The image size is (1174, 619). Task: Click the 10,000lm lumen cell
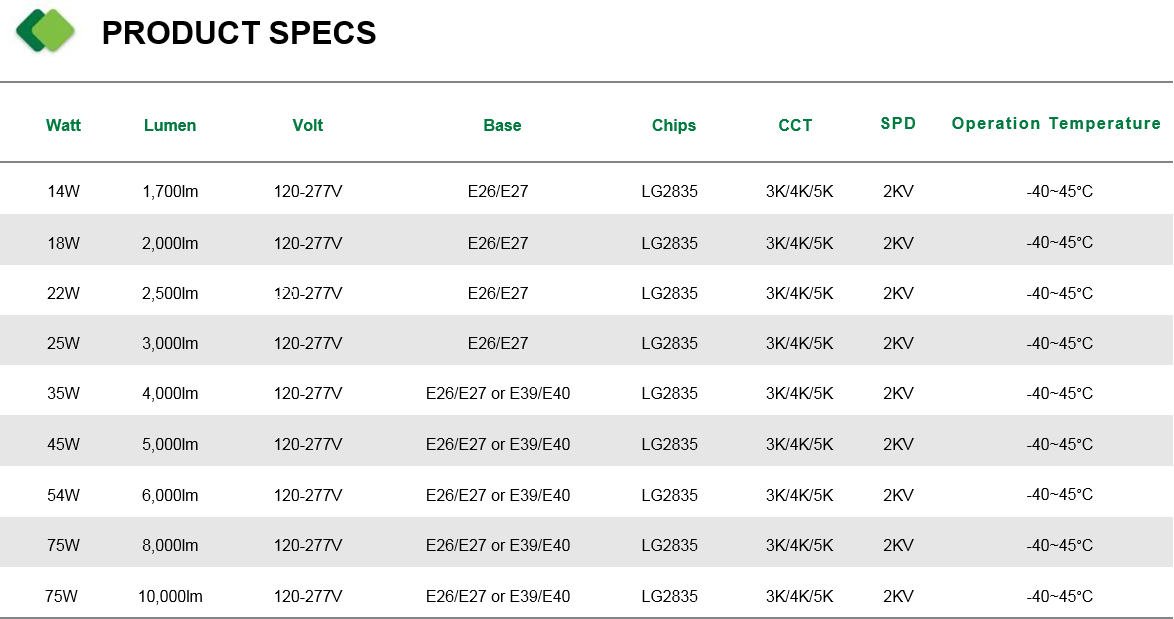coord(170,596)
